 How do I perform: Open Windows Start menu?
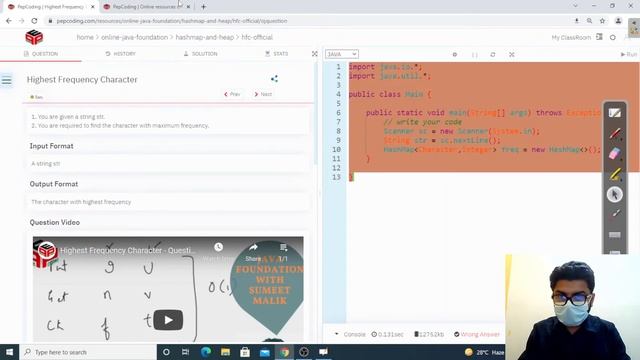9,352
